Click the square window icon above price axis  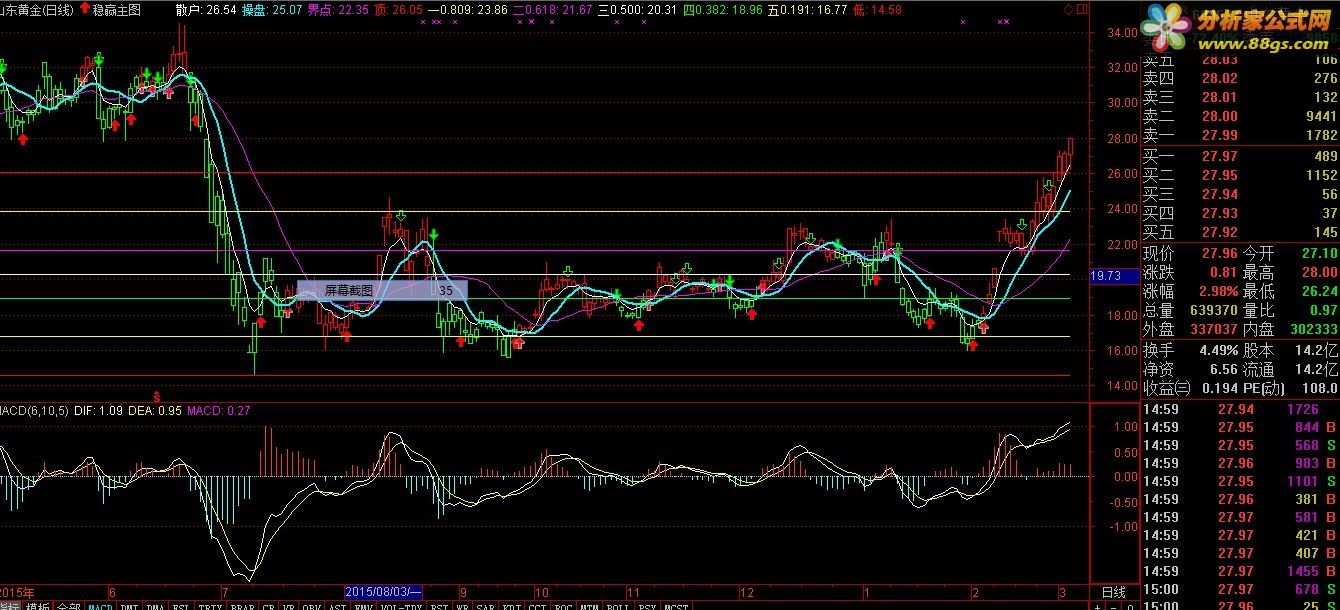[x=1082, y=9]
